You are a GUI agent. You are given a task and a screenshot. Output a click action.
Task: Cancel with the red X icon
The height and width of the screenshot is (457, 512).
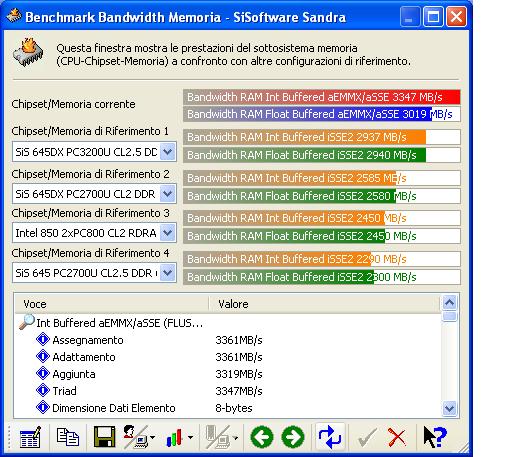click(x=397, y=437)
